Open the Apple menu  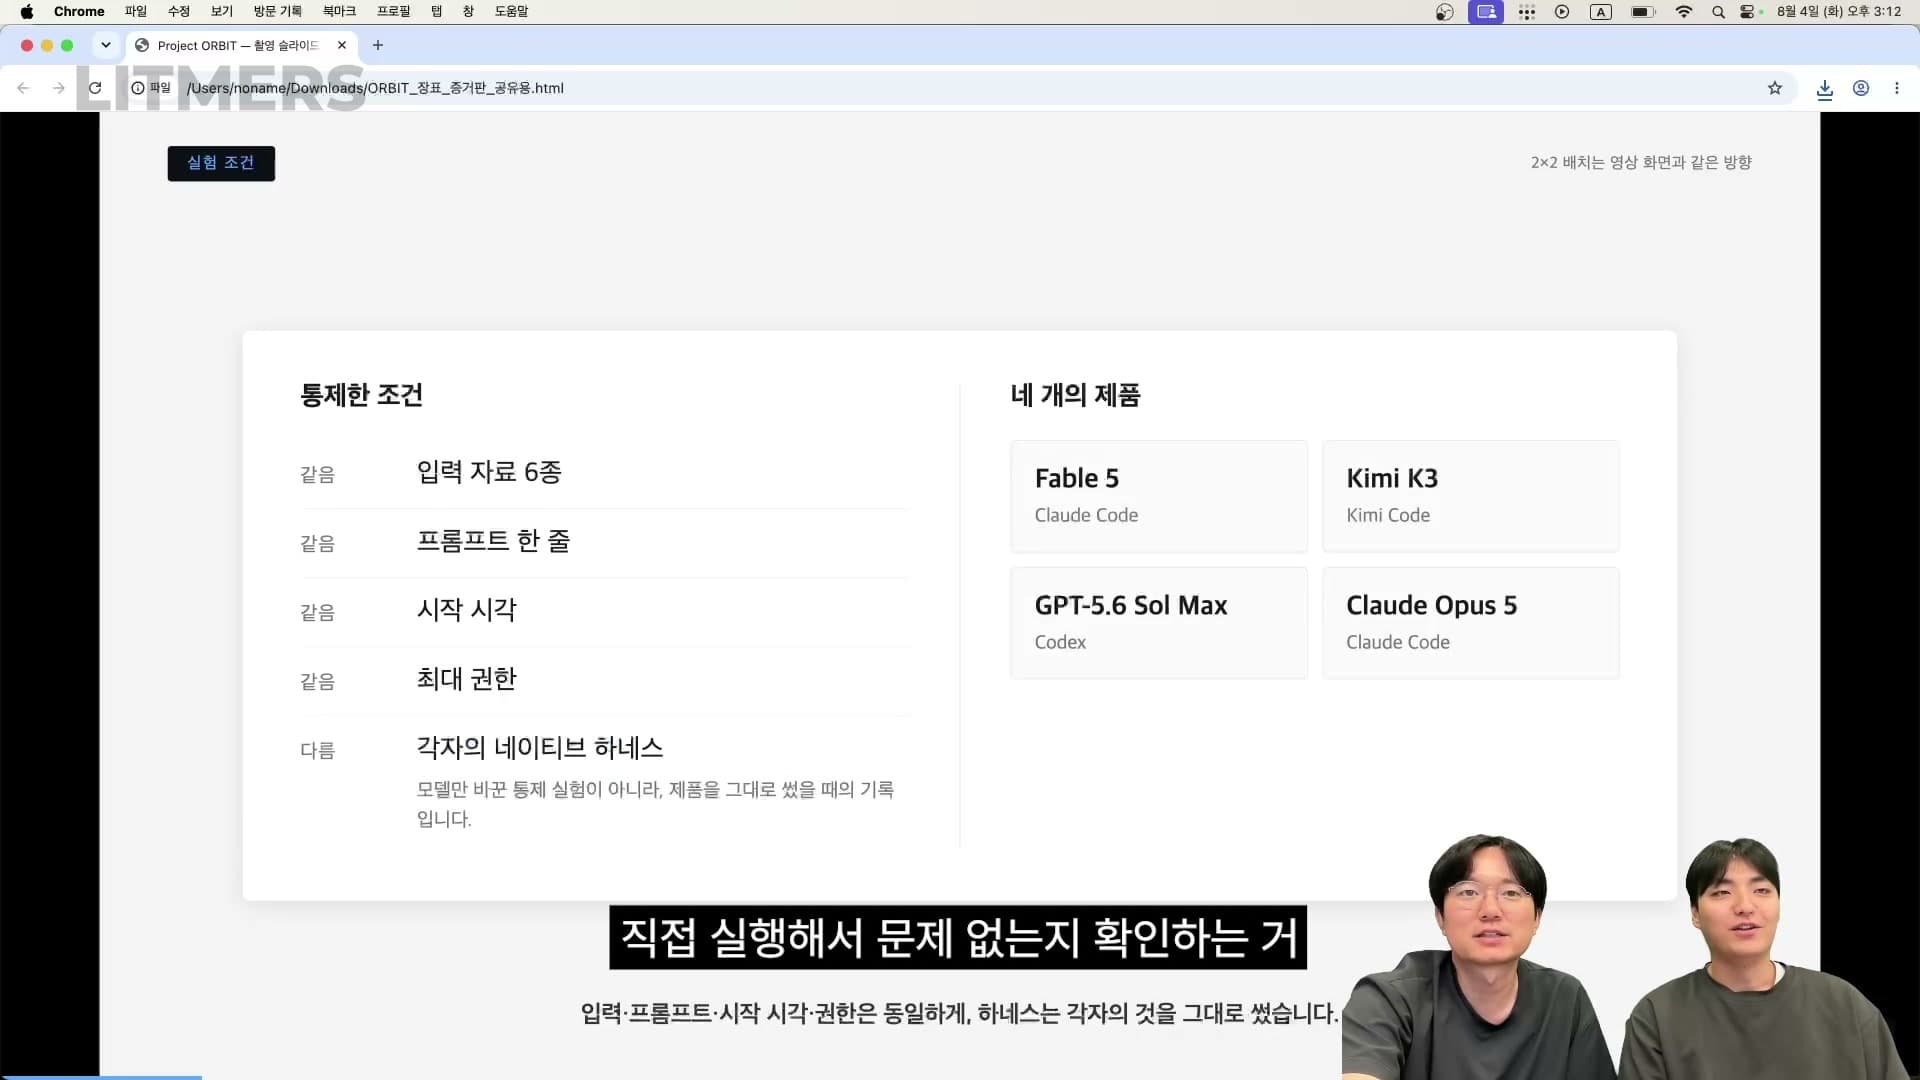pyautogui.click(x=27, y=12)
